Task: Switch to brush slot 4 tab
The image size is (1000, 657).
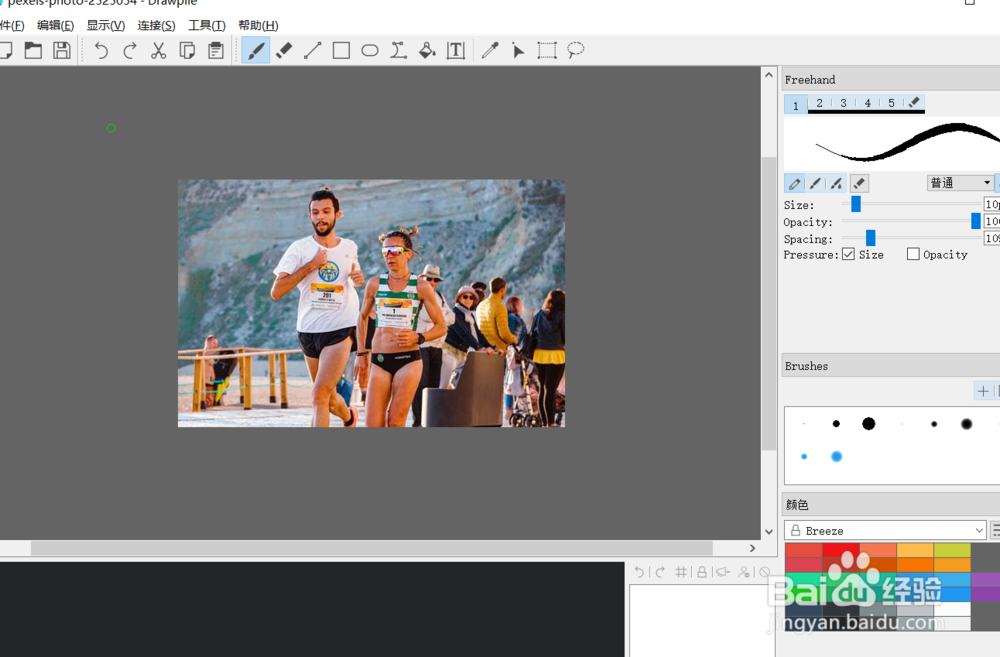Action: (x=867, y=103)
